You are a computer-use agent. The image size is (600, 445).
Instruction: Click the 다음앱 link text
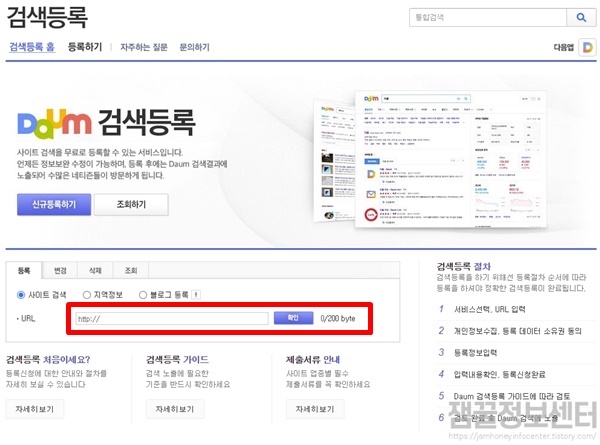[564, 47]
